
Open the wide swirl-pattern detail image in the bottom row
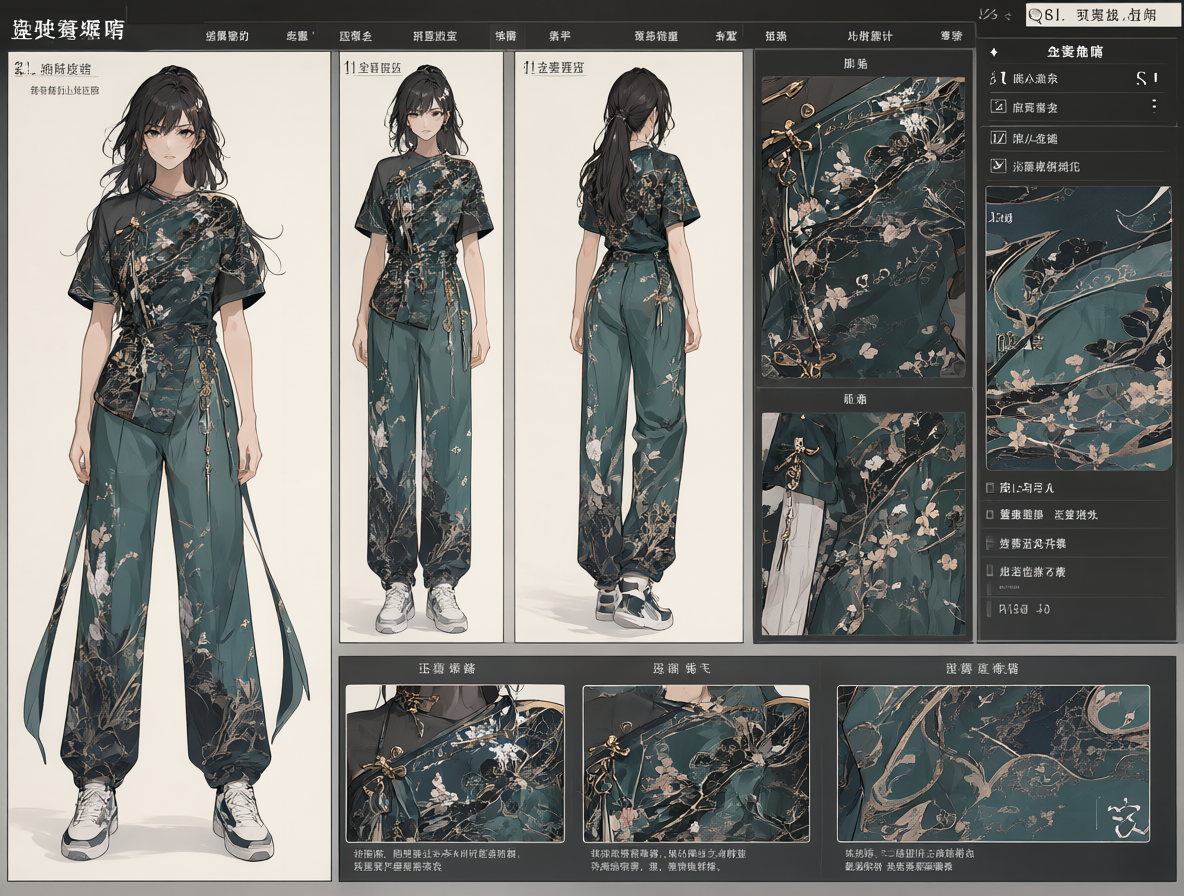993,763
